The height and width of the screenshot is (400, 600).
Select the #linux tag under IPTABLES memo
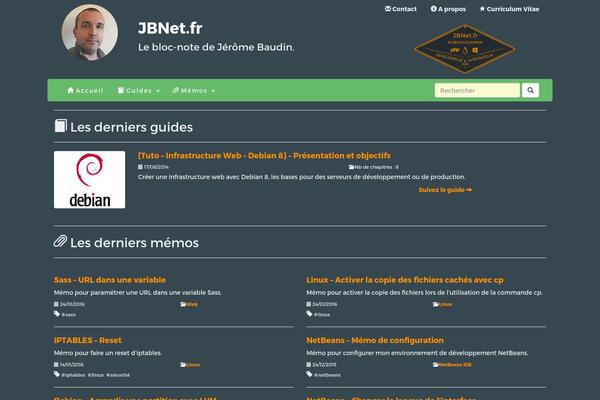click(x=96, y=375)
